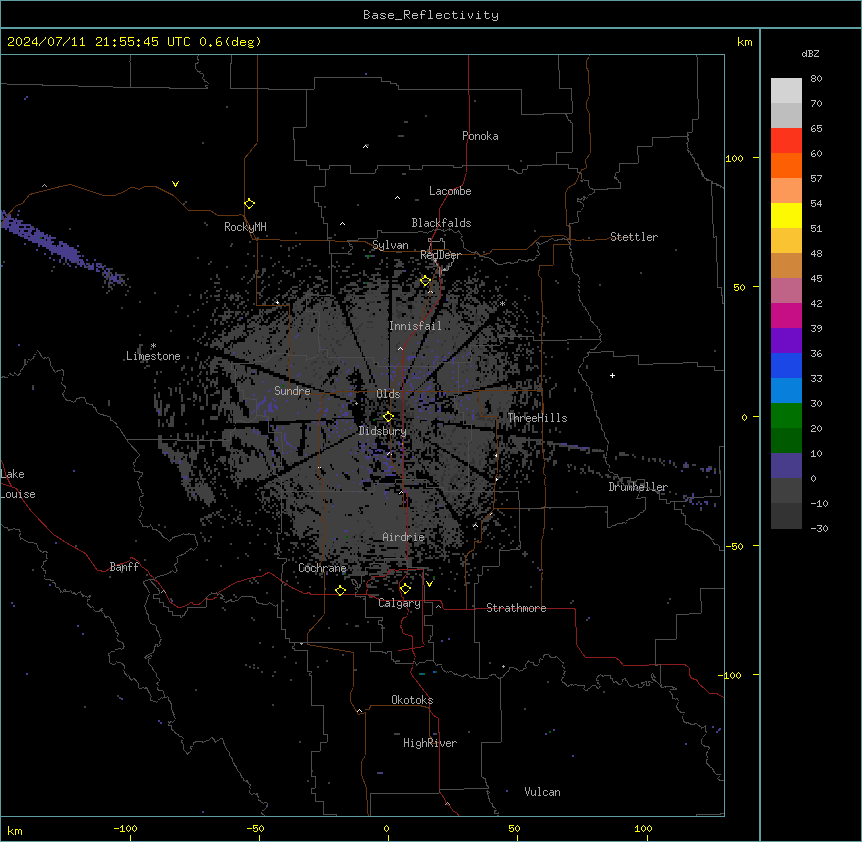
Task: Click the yellow diamond marker near RockyMH
Action: click(250, 204)
